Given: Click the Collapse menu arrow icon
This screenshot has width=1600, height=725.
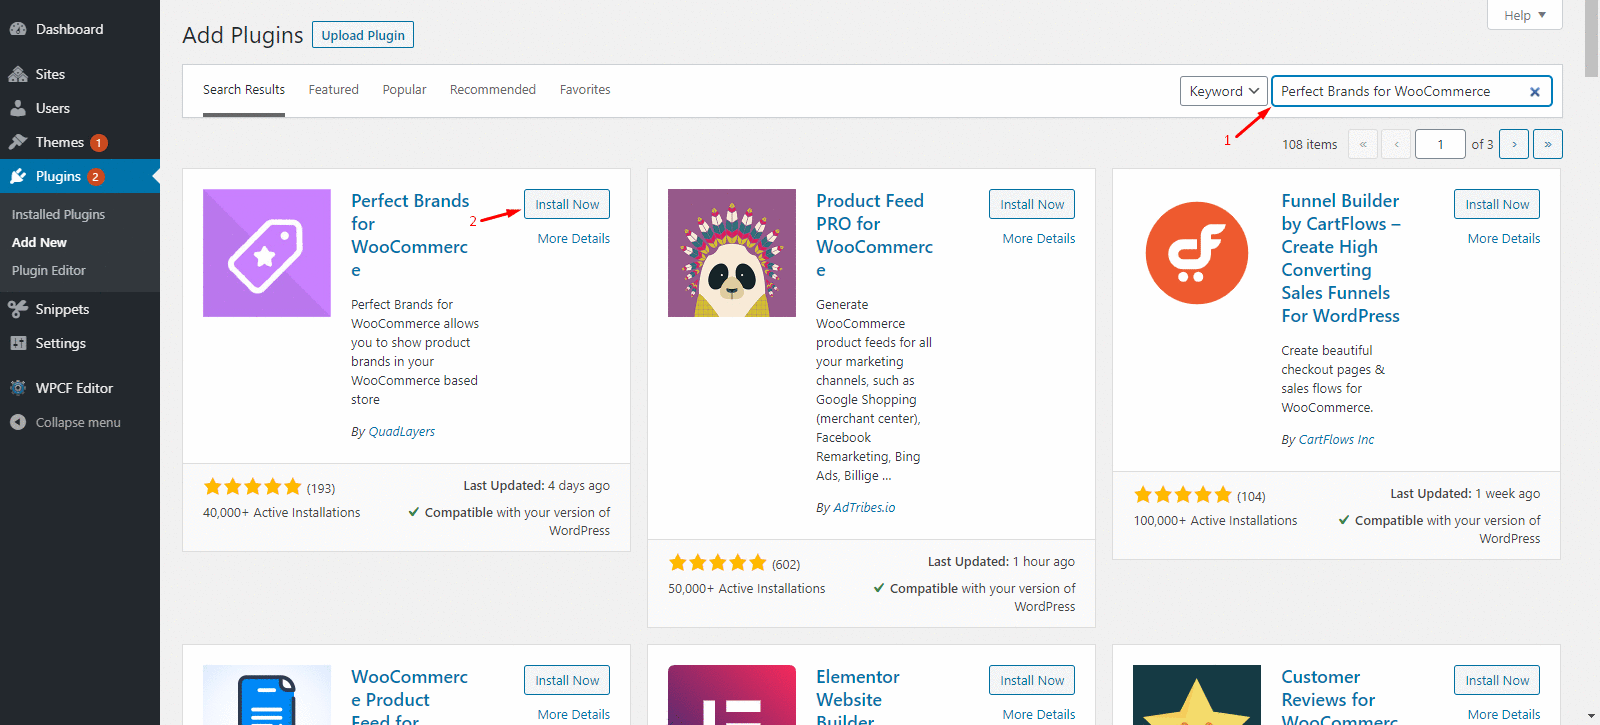Looking at the screenshot, I should click(18, 422).
